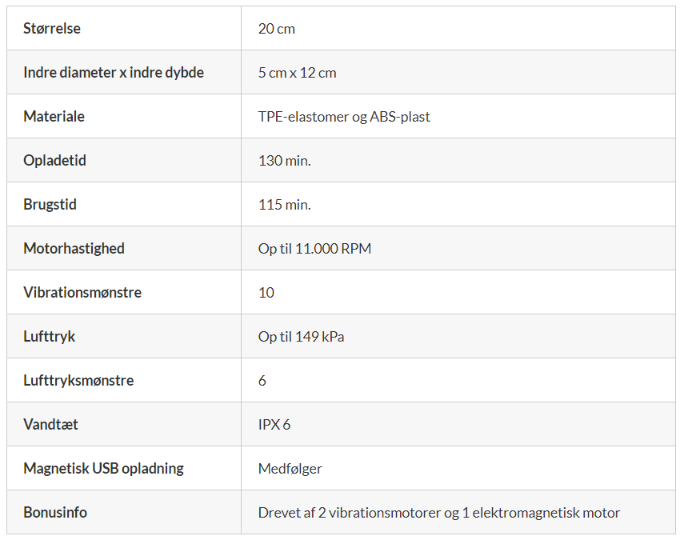The width and height of the screenshot is (684, 541).
Task: Click the 'Materiale' row label
Action: 54,117
